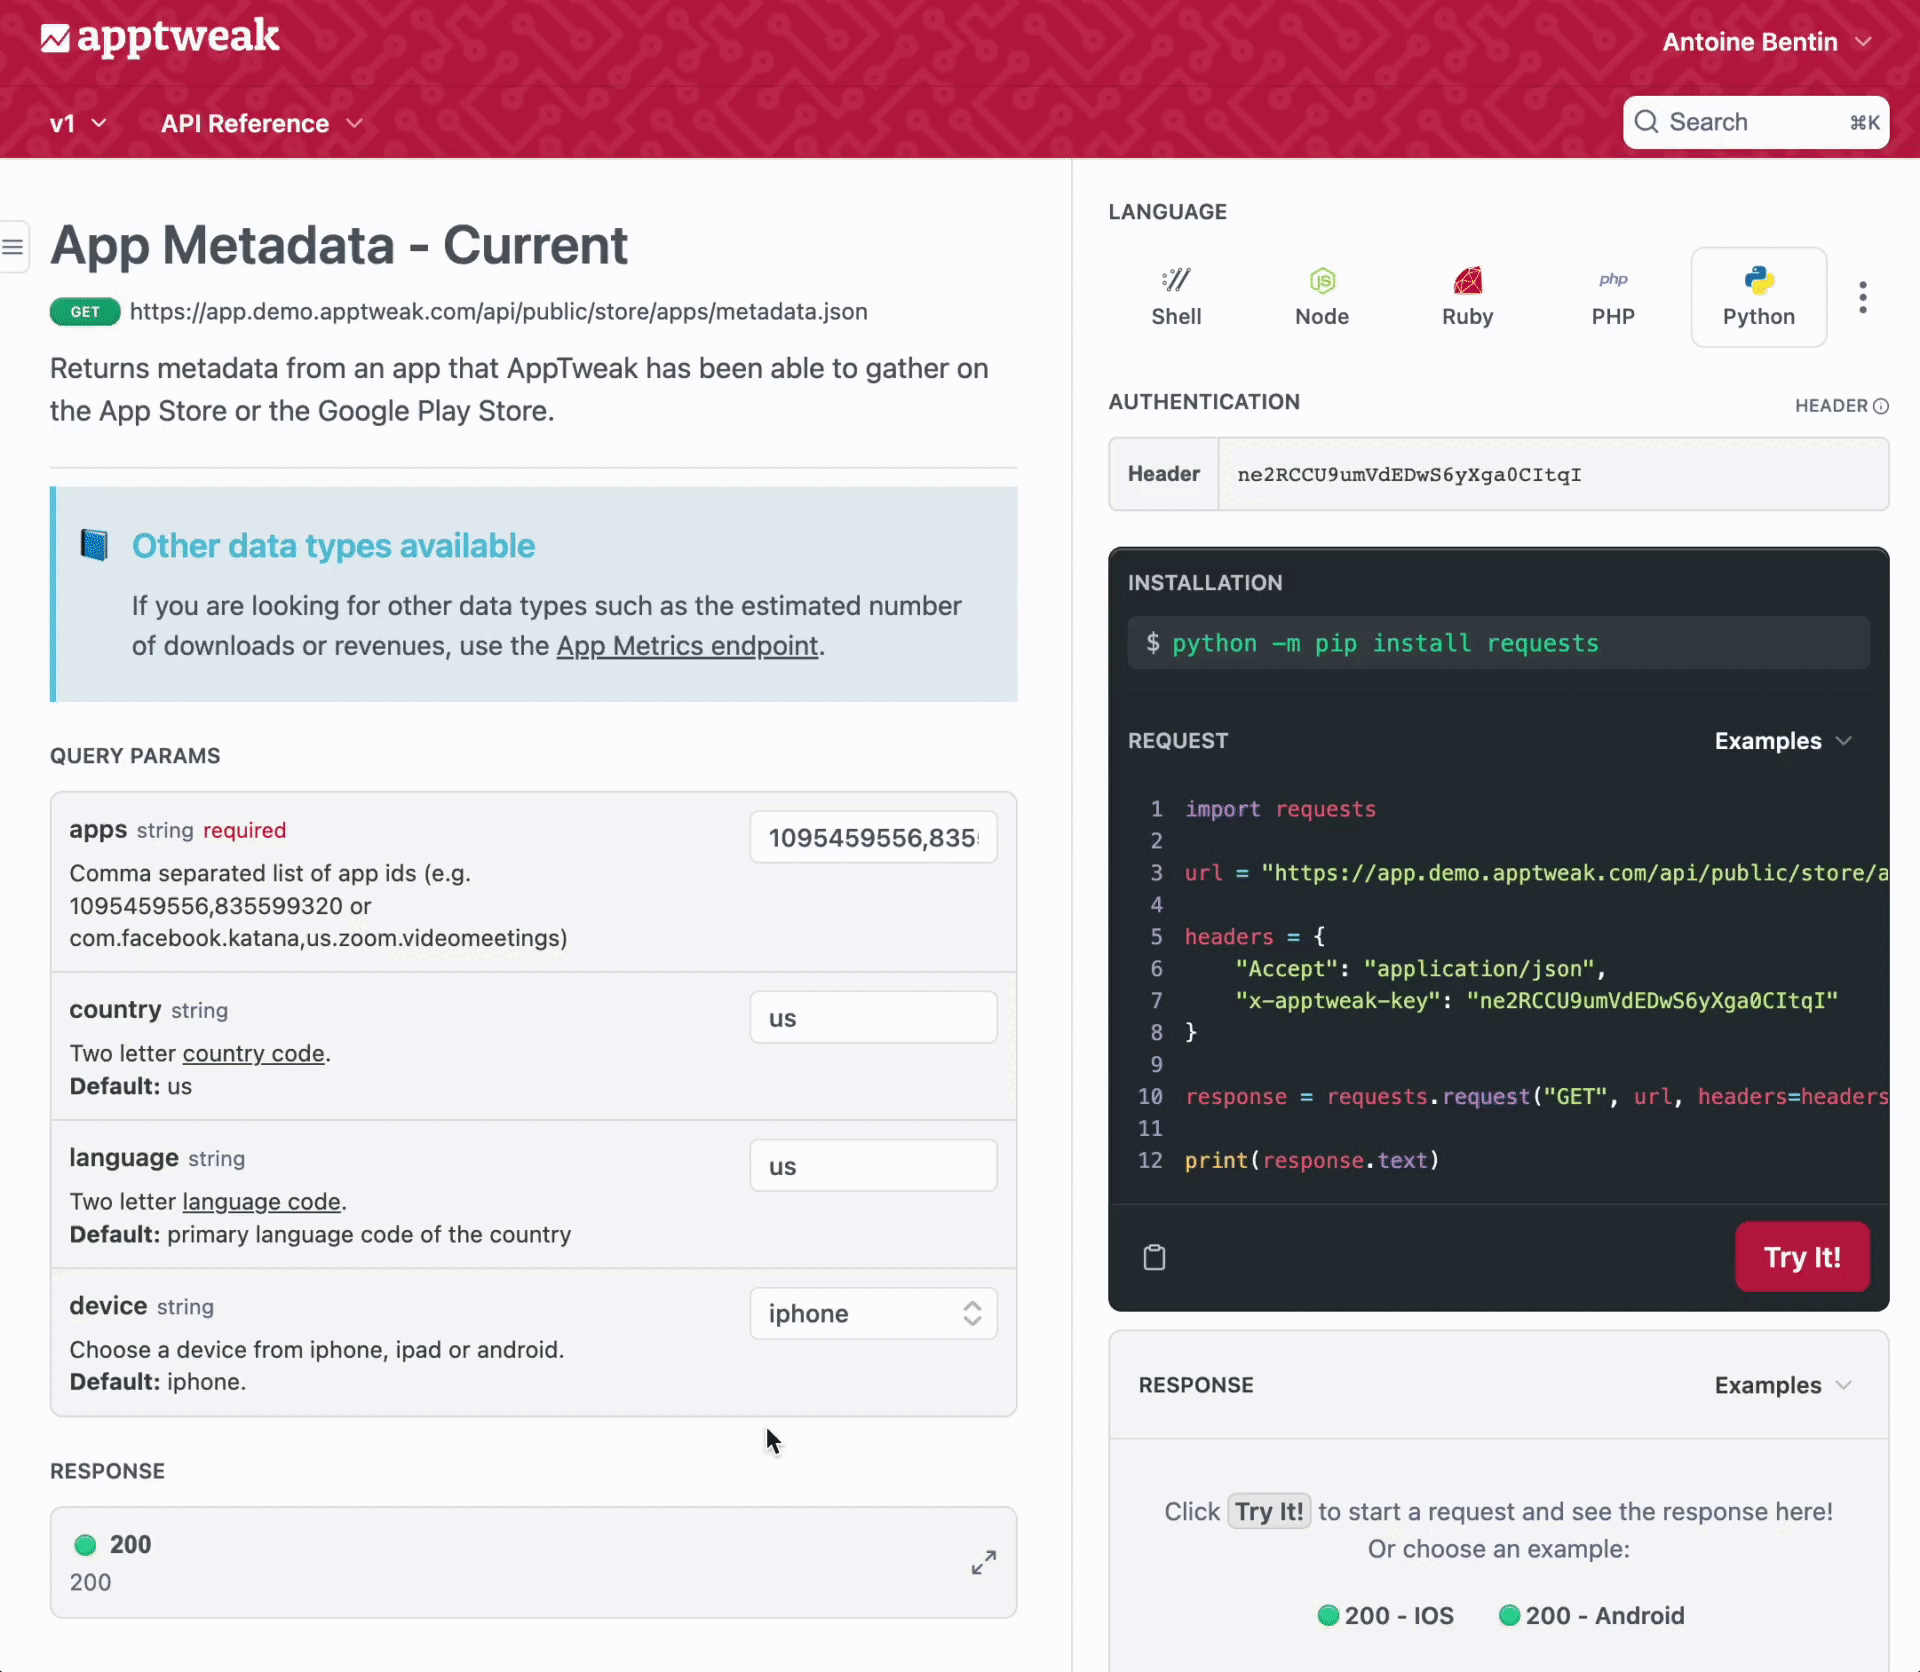This screenshot has width=1920, height=1672.
Task: Choose the 200 - Android example
Action: coord(1592,1615)
